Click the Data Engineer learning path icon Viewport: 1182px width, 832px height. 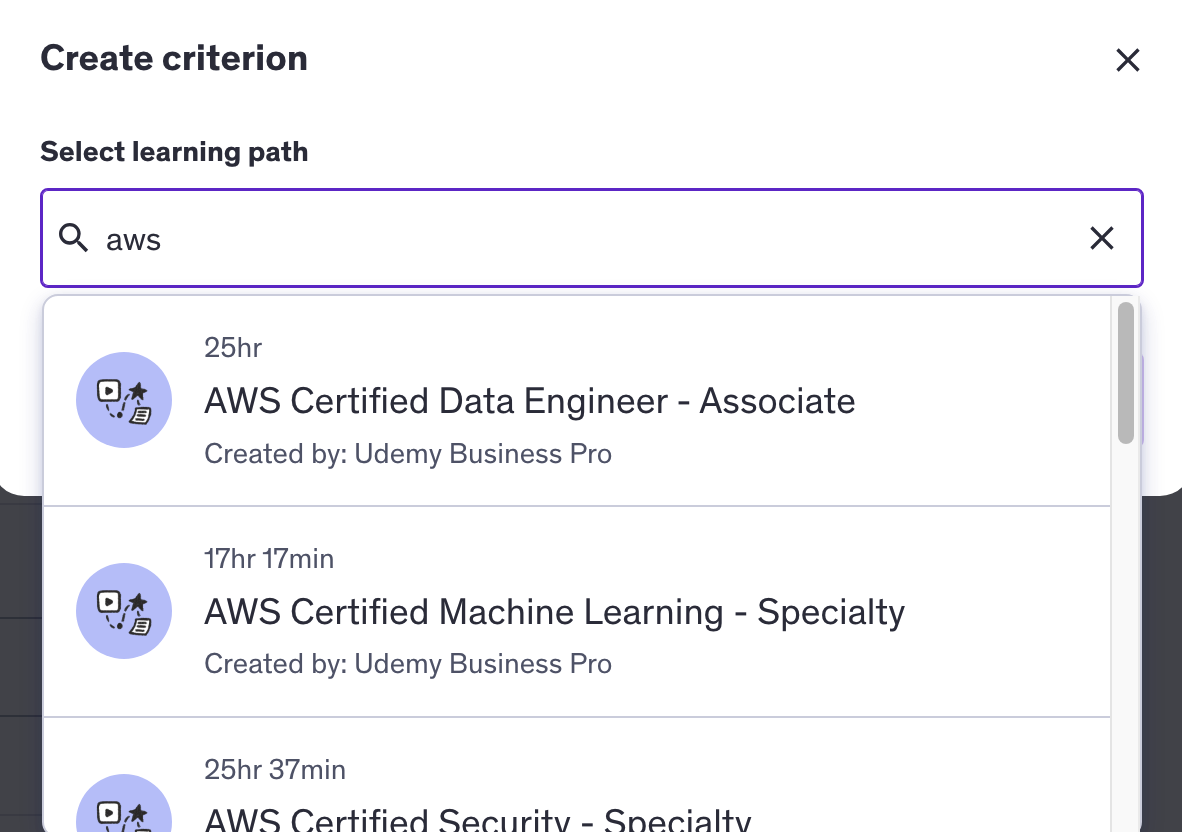(x=124, y=400)
